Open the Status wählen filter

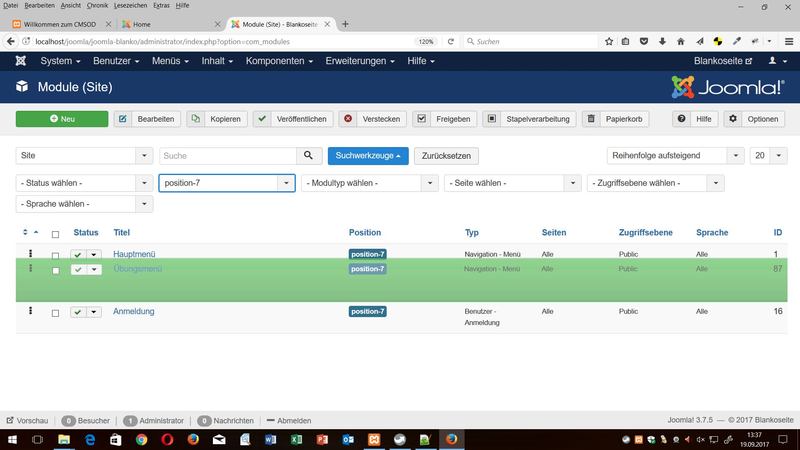(x=84, y=183)
